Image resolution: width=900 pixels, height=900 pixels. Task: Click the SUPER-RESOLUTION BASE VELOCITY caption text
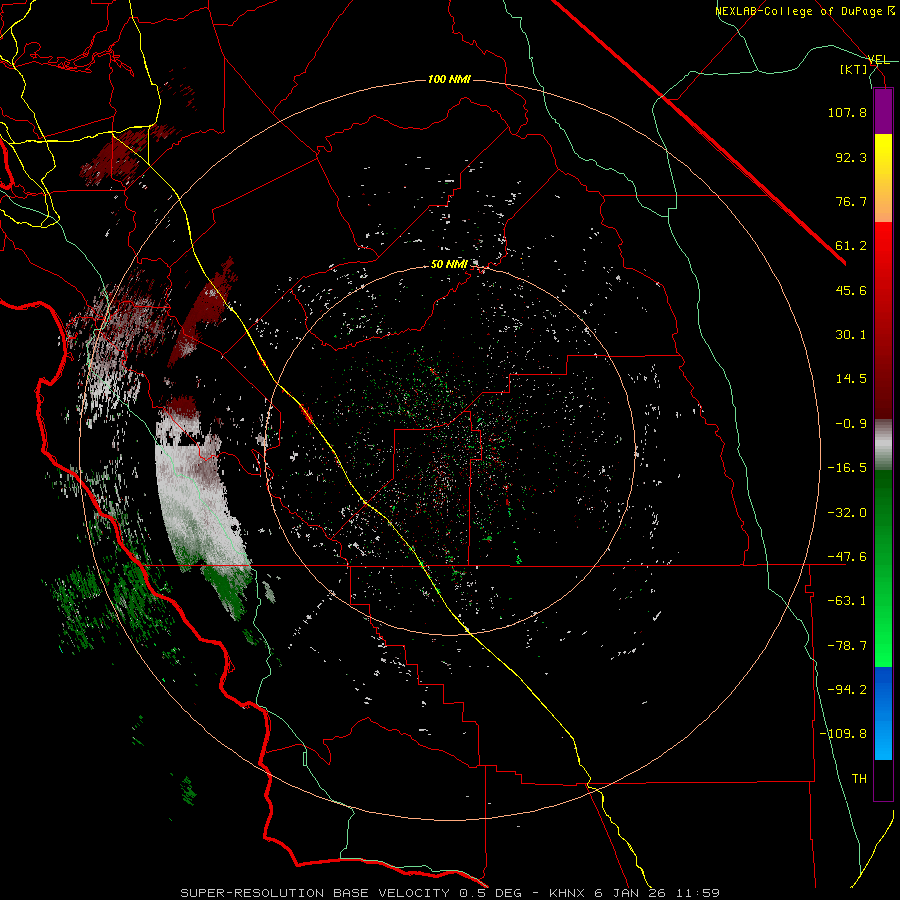tap(317, 893)
